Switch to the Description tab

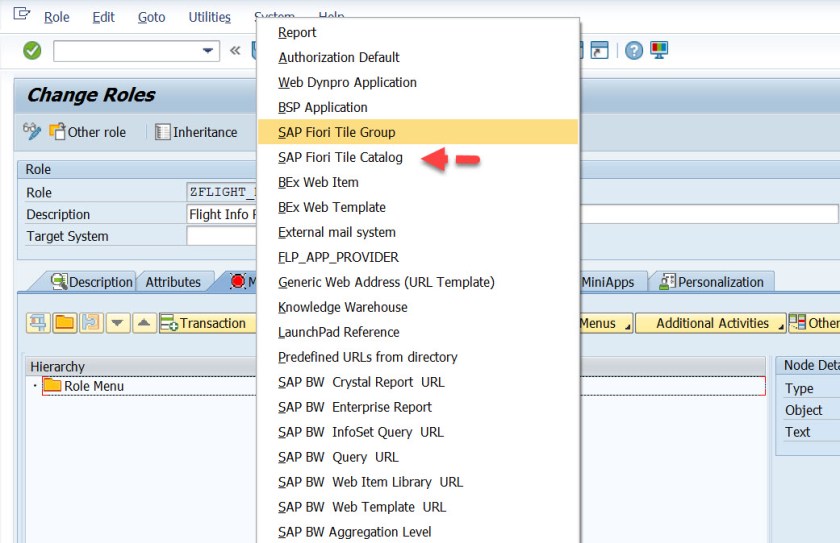[x=91, y=282]
